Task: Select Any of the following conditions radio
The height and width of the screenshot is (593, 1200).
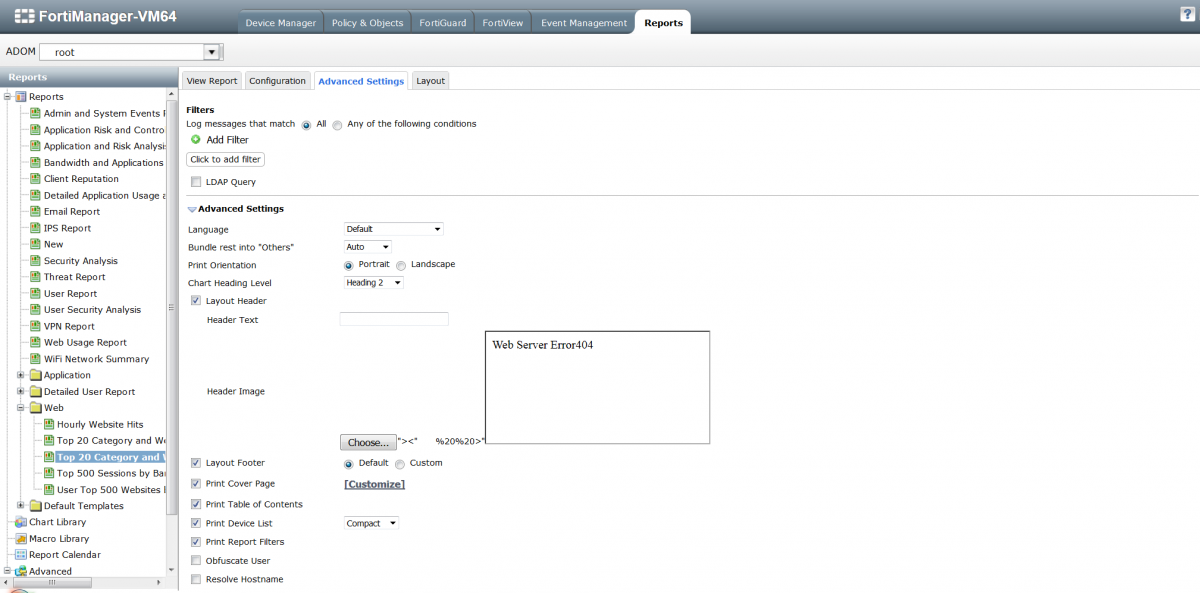Action: 337,125
